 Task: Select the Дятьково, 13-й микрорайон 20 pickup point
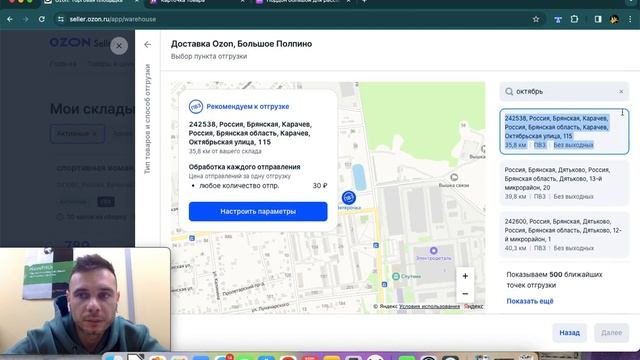pos(564,183)
